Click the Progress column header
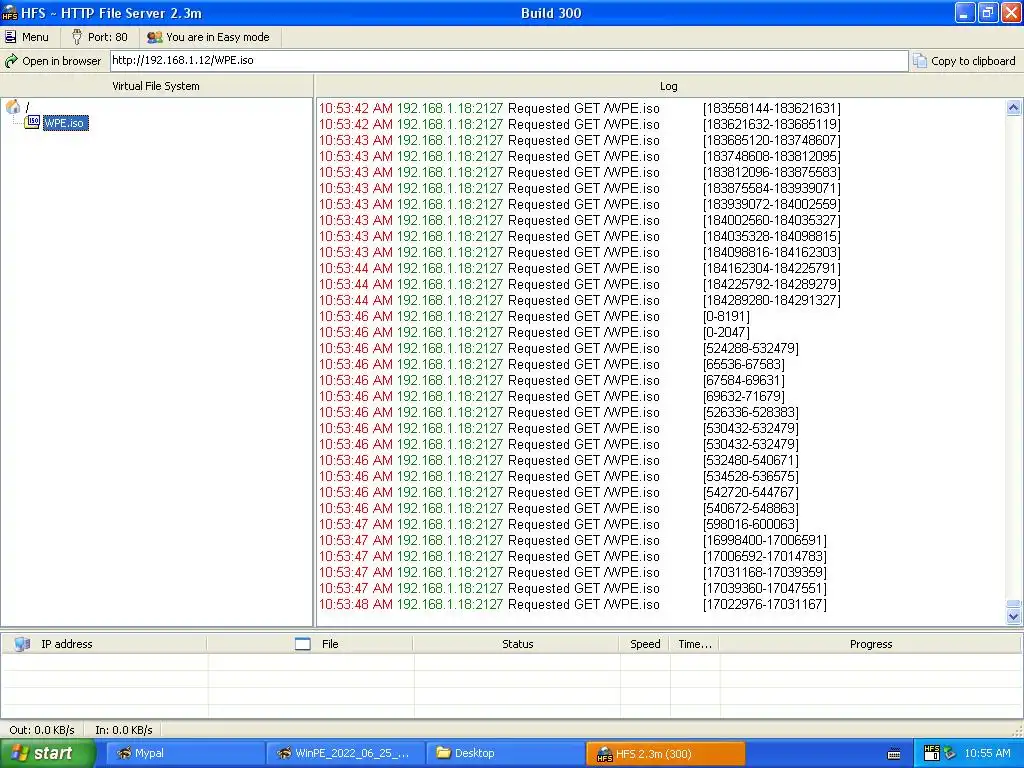 [871, 644]
